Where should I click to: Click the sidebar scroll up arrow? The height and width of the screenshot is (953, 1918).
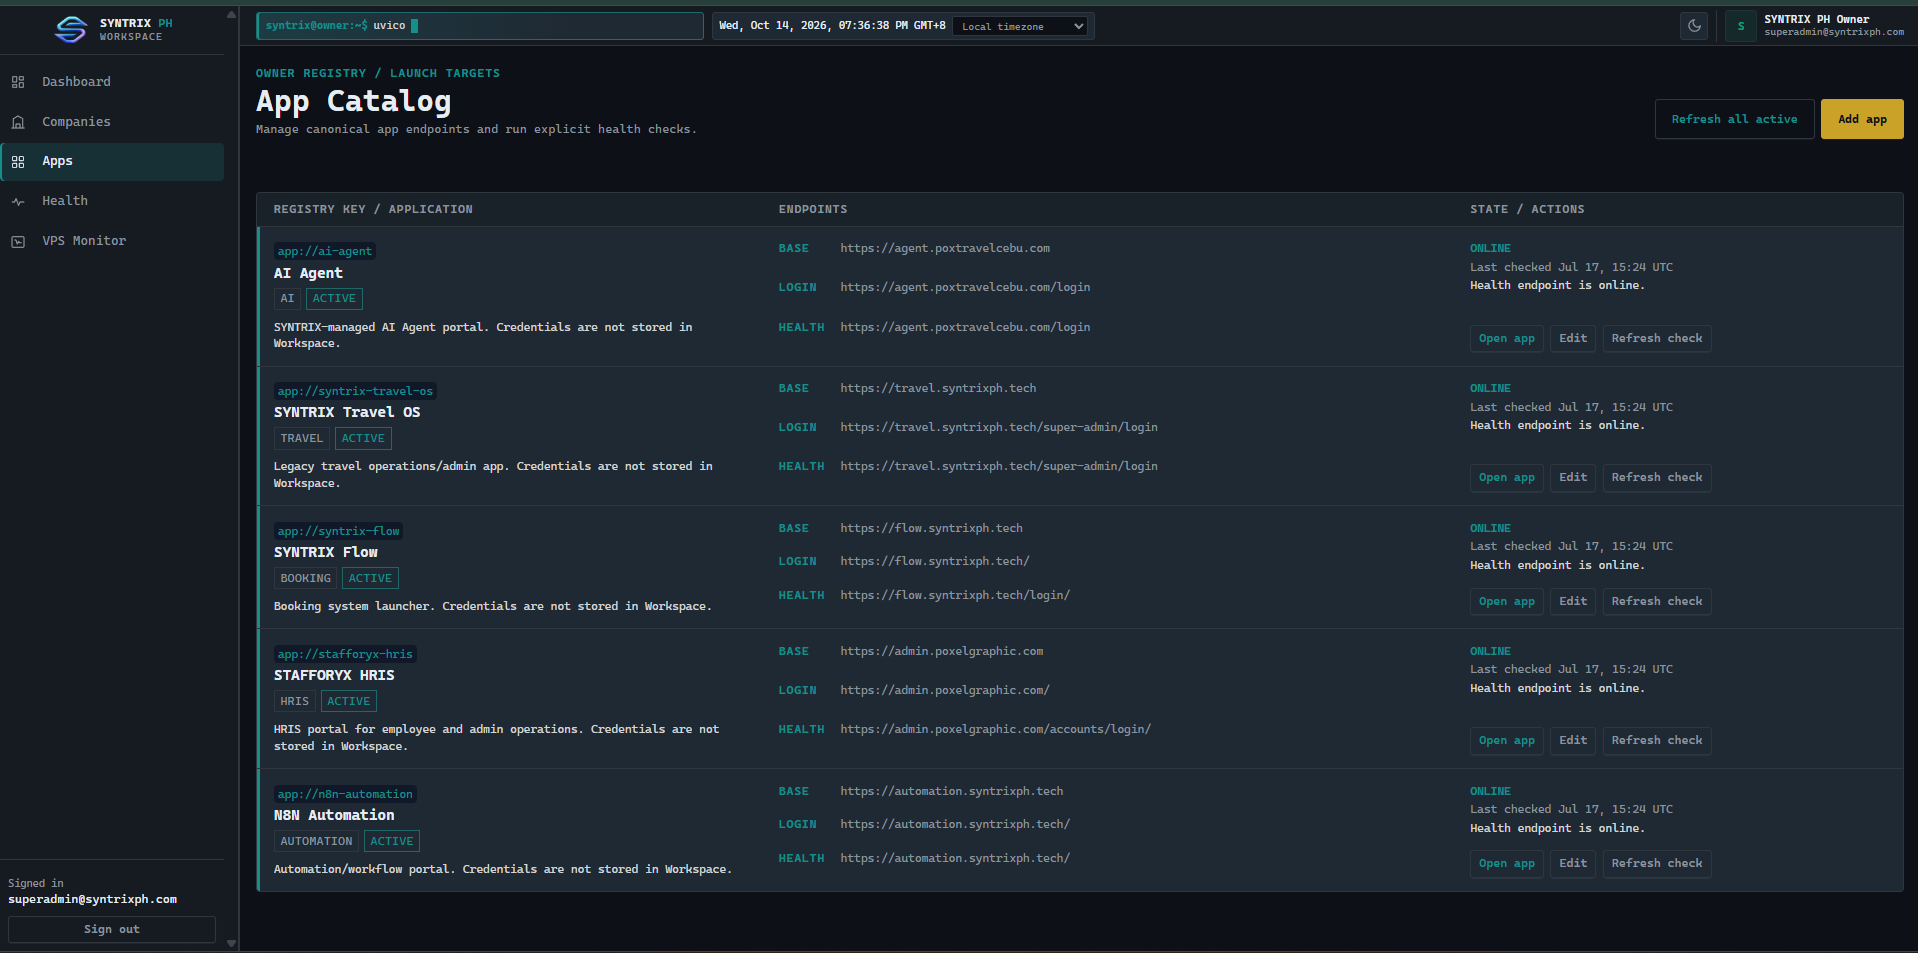(232, 14)
